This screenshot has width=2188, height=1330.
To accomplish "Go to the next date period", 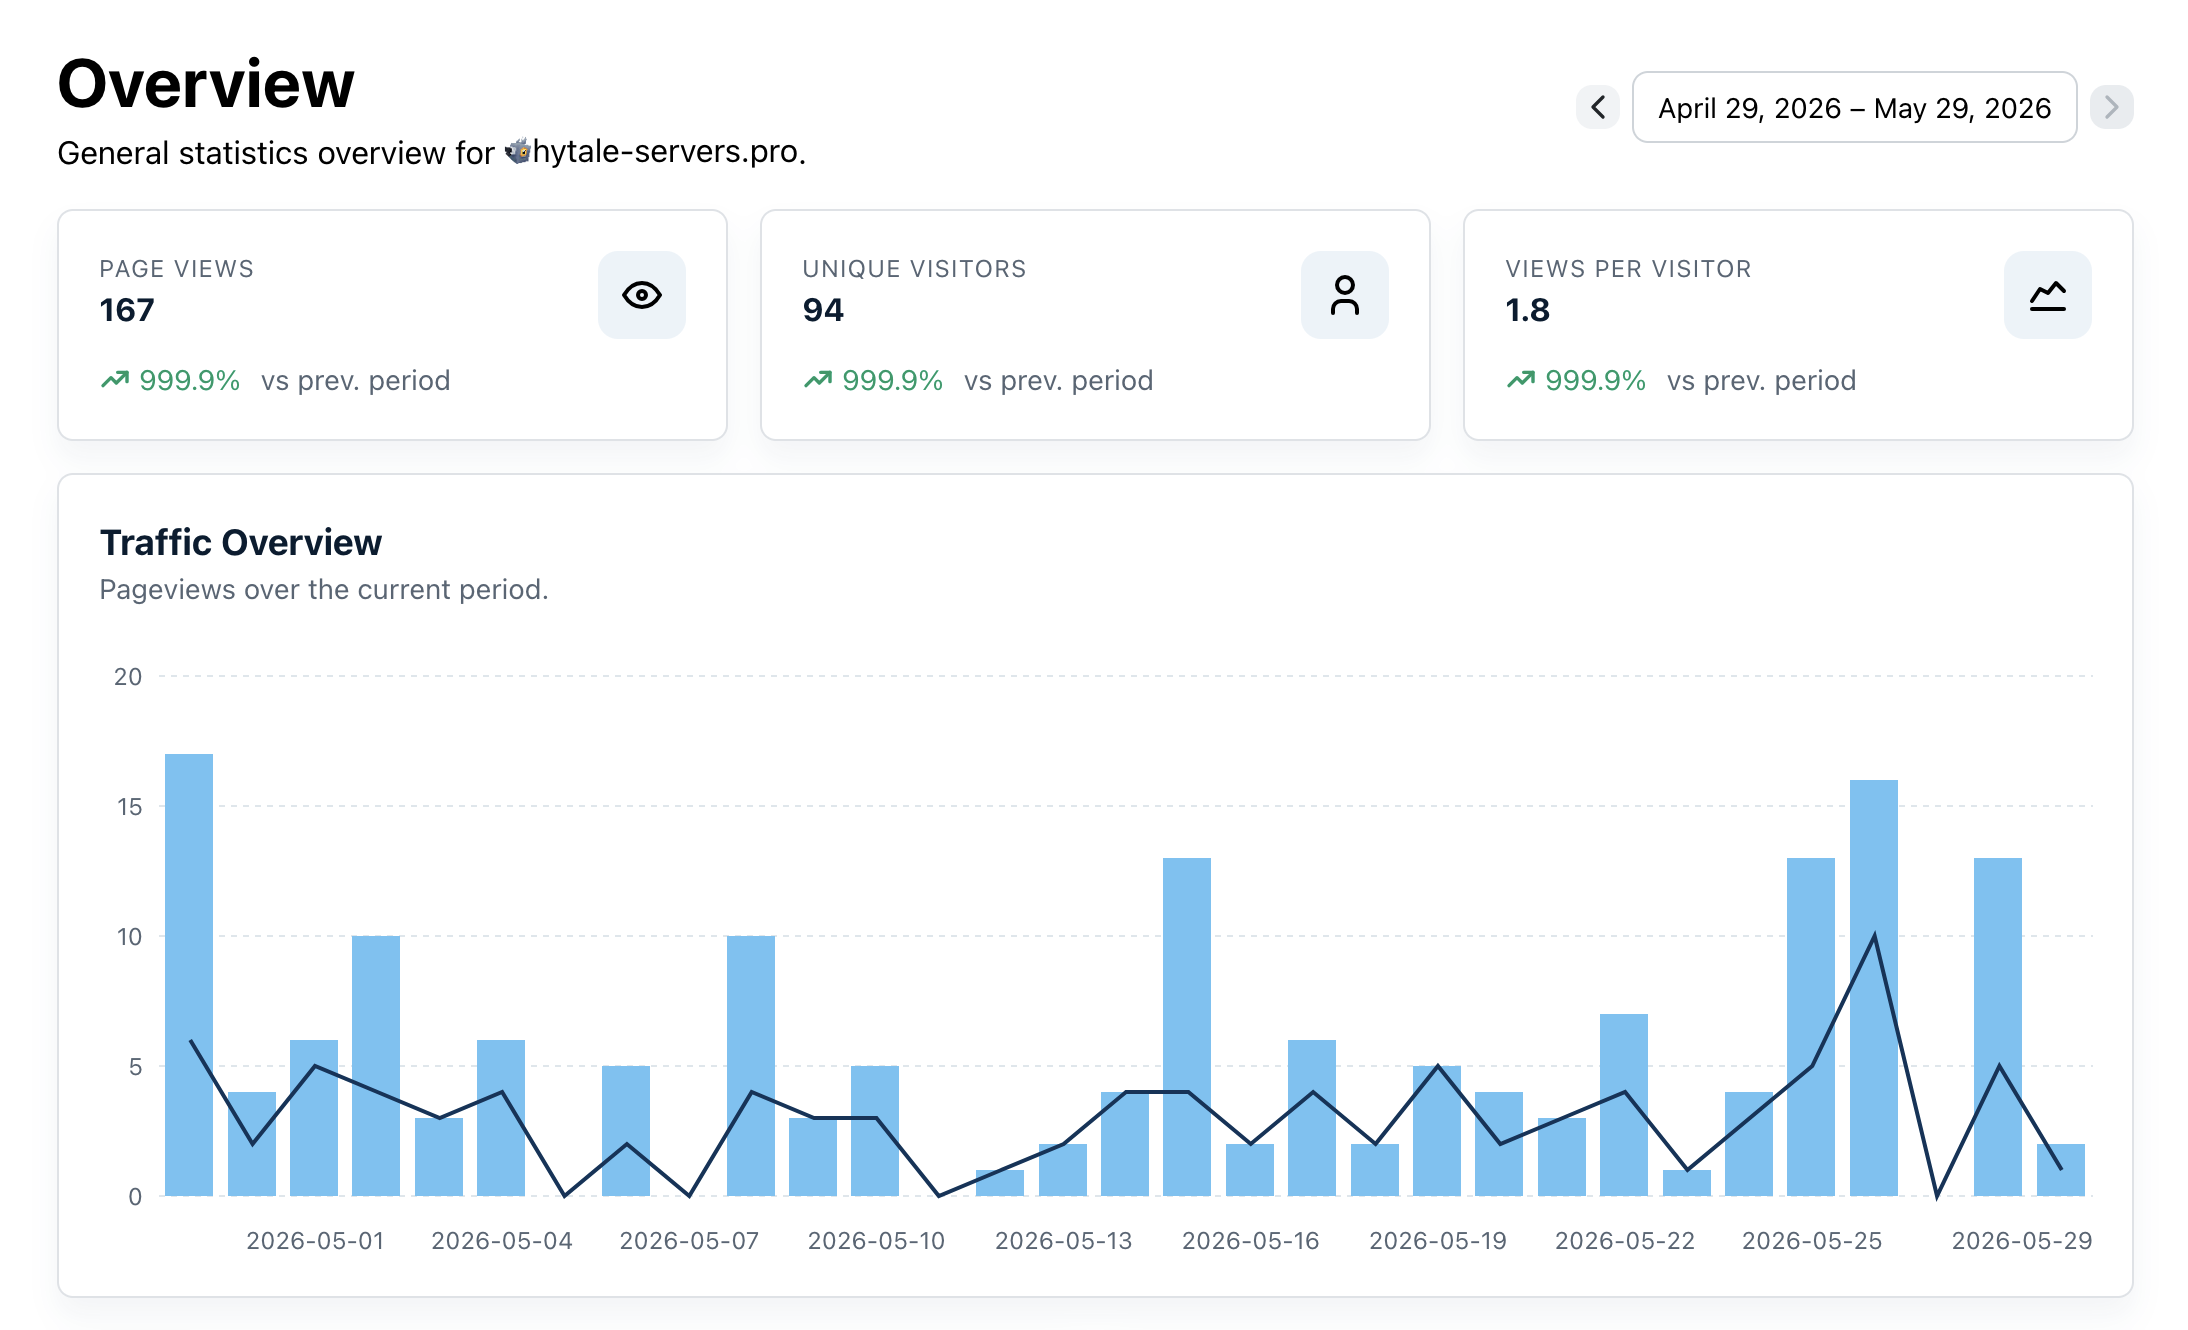I will pos(2111,107).
